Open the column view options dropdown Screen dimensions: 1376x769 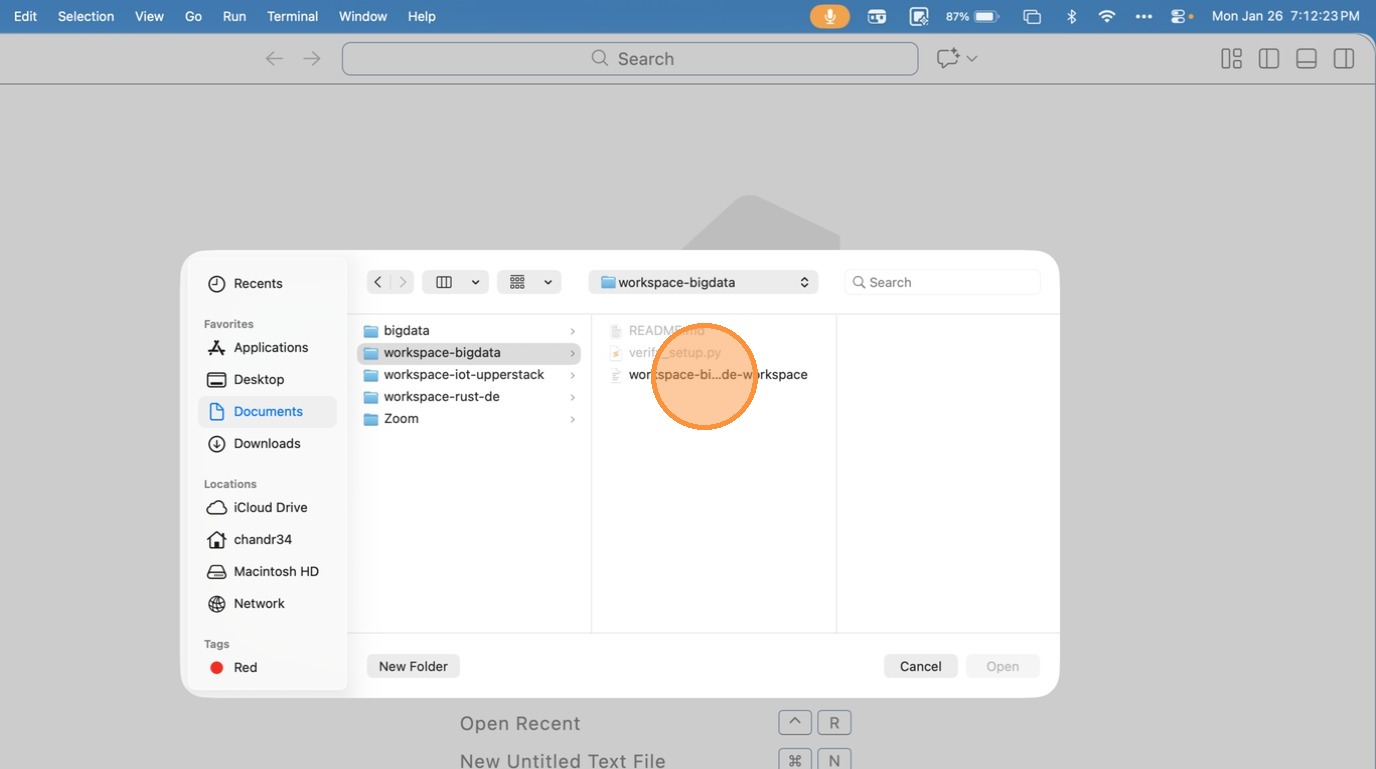tap(455, 282)
